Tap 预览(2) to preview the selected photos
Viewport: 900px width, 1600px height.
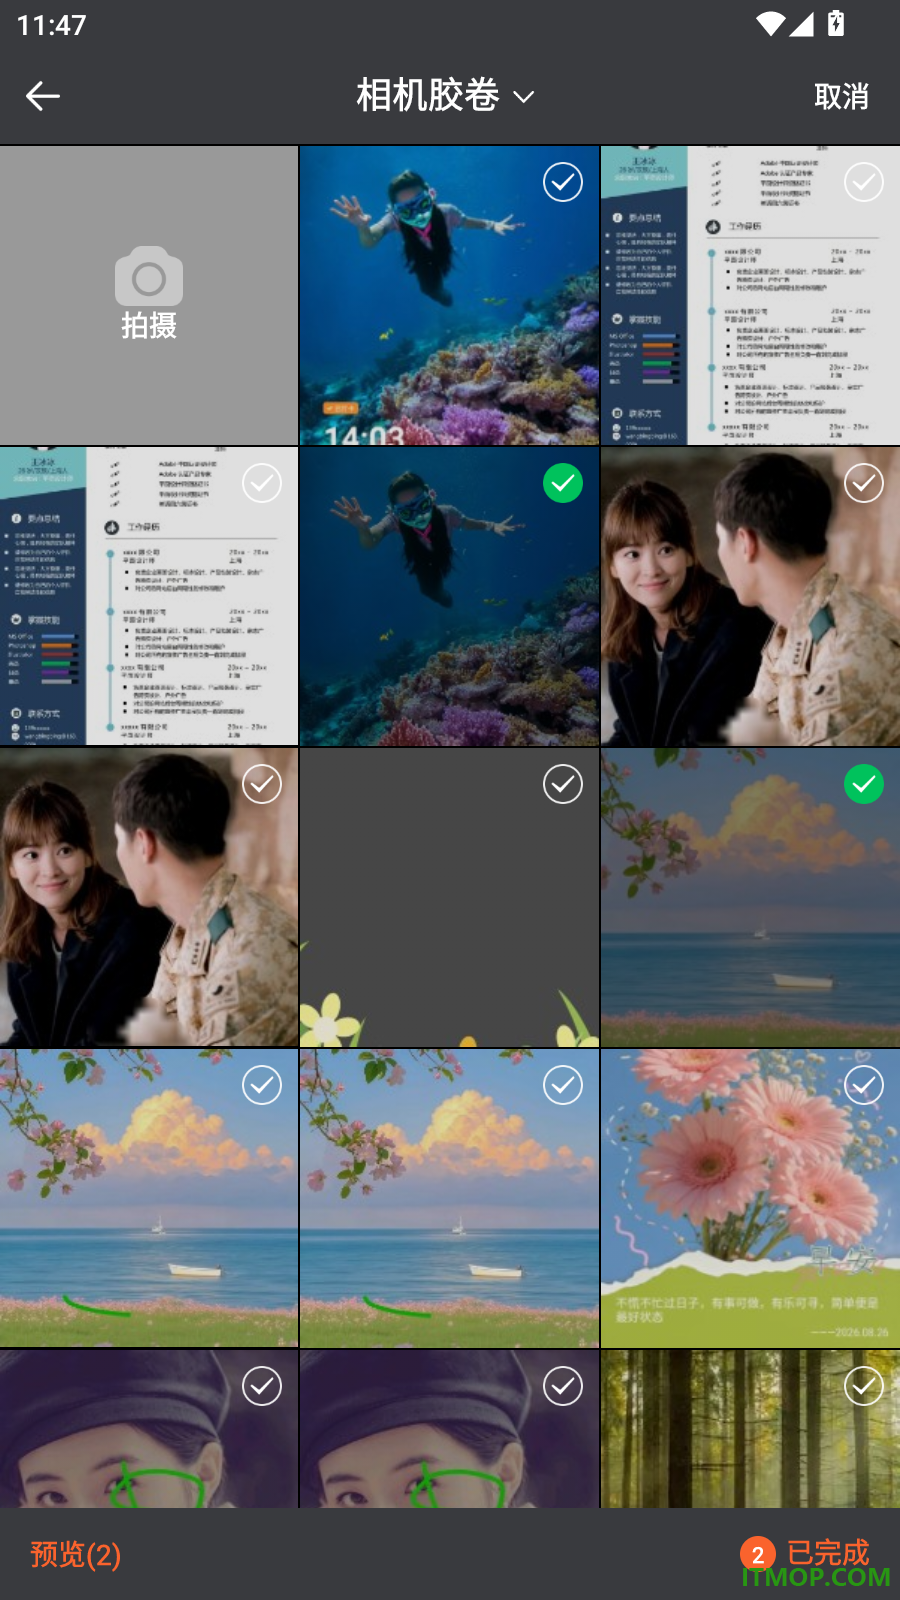(76, 1554)
